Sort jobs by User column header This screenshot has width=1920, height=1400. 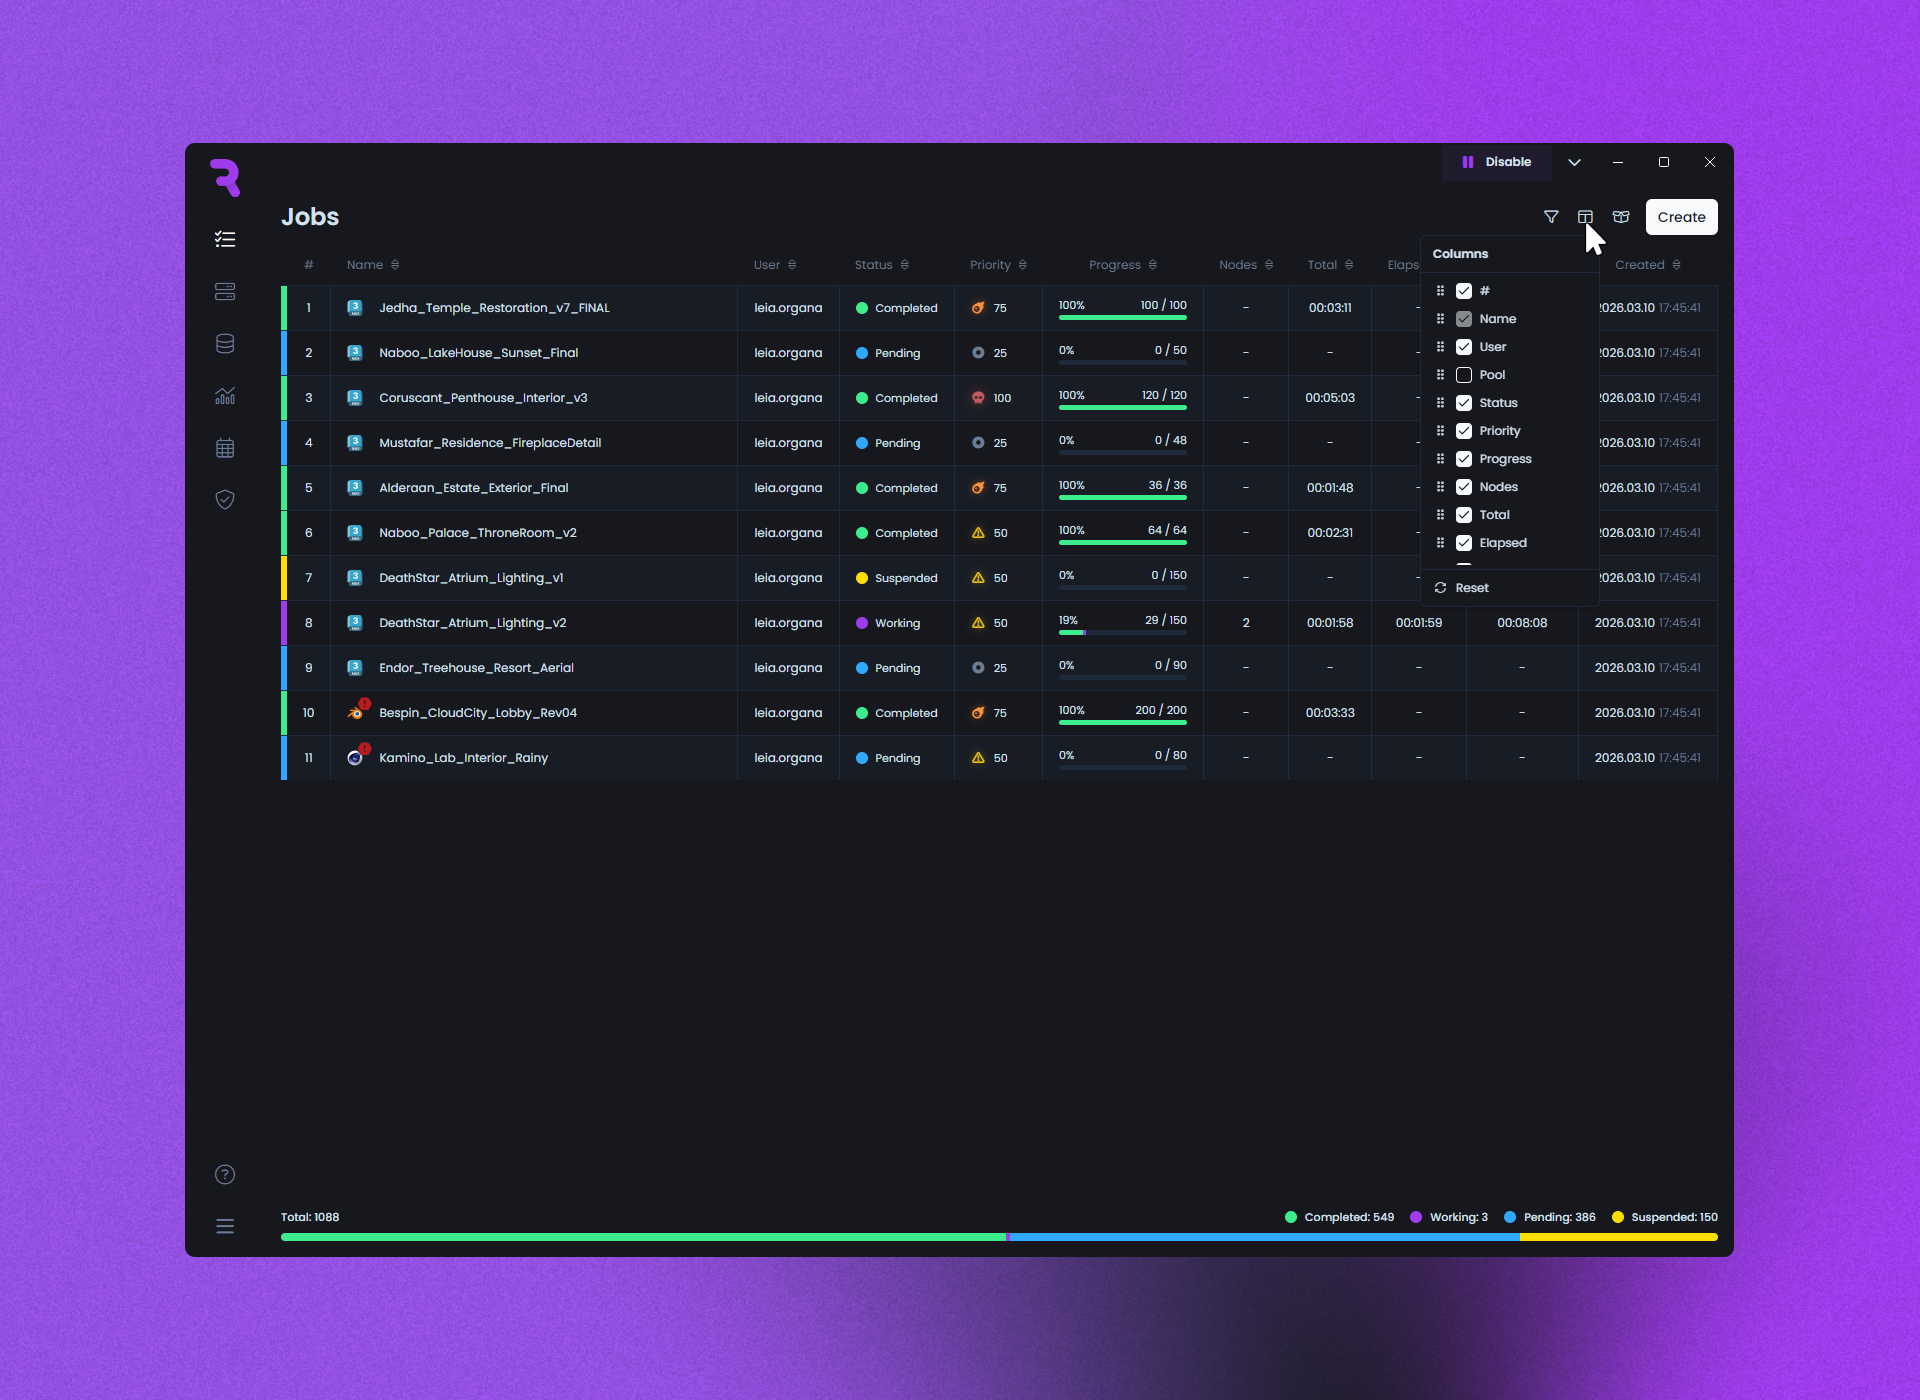(x=775, y=265)
